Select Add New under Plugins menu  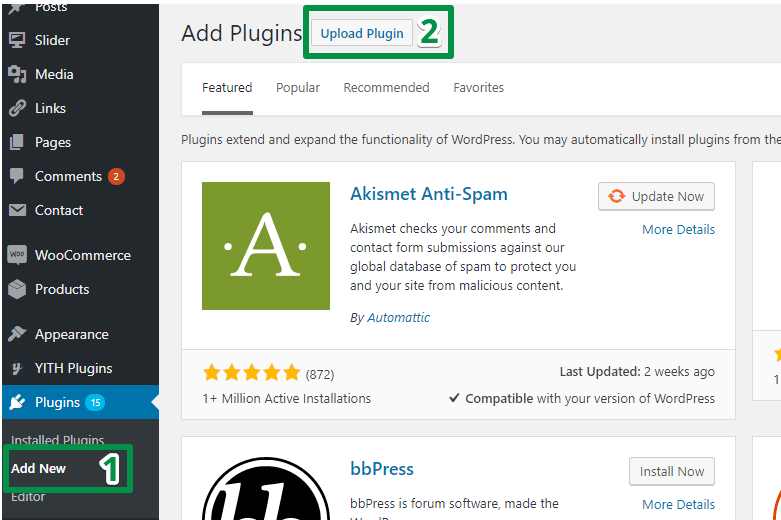[x=39, y=468]
